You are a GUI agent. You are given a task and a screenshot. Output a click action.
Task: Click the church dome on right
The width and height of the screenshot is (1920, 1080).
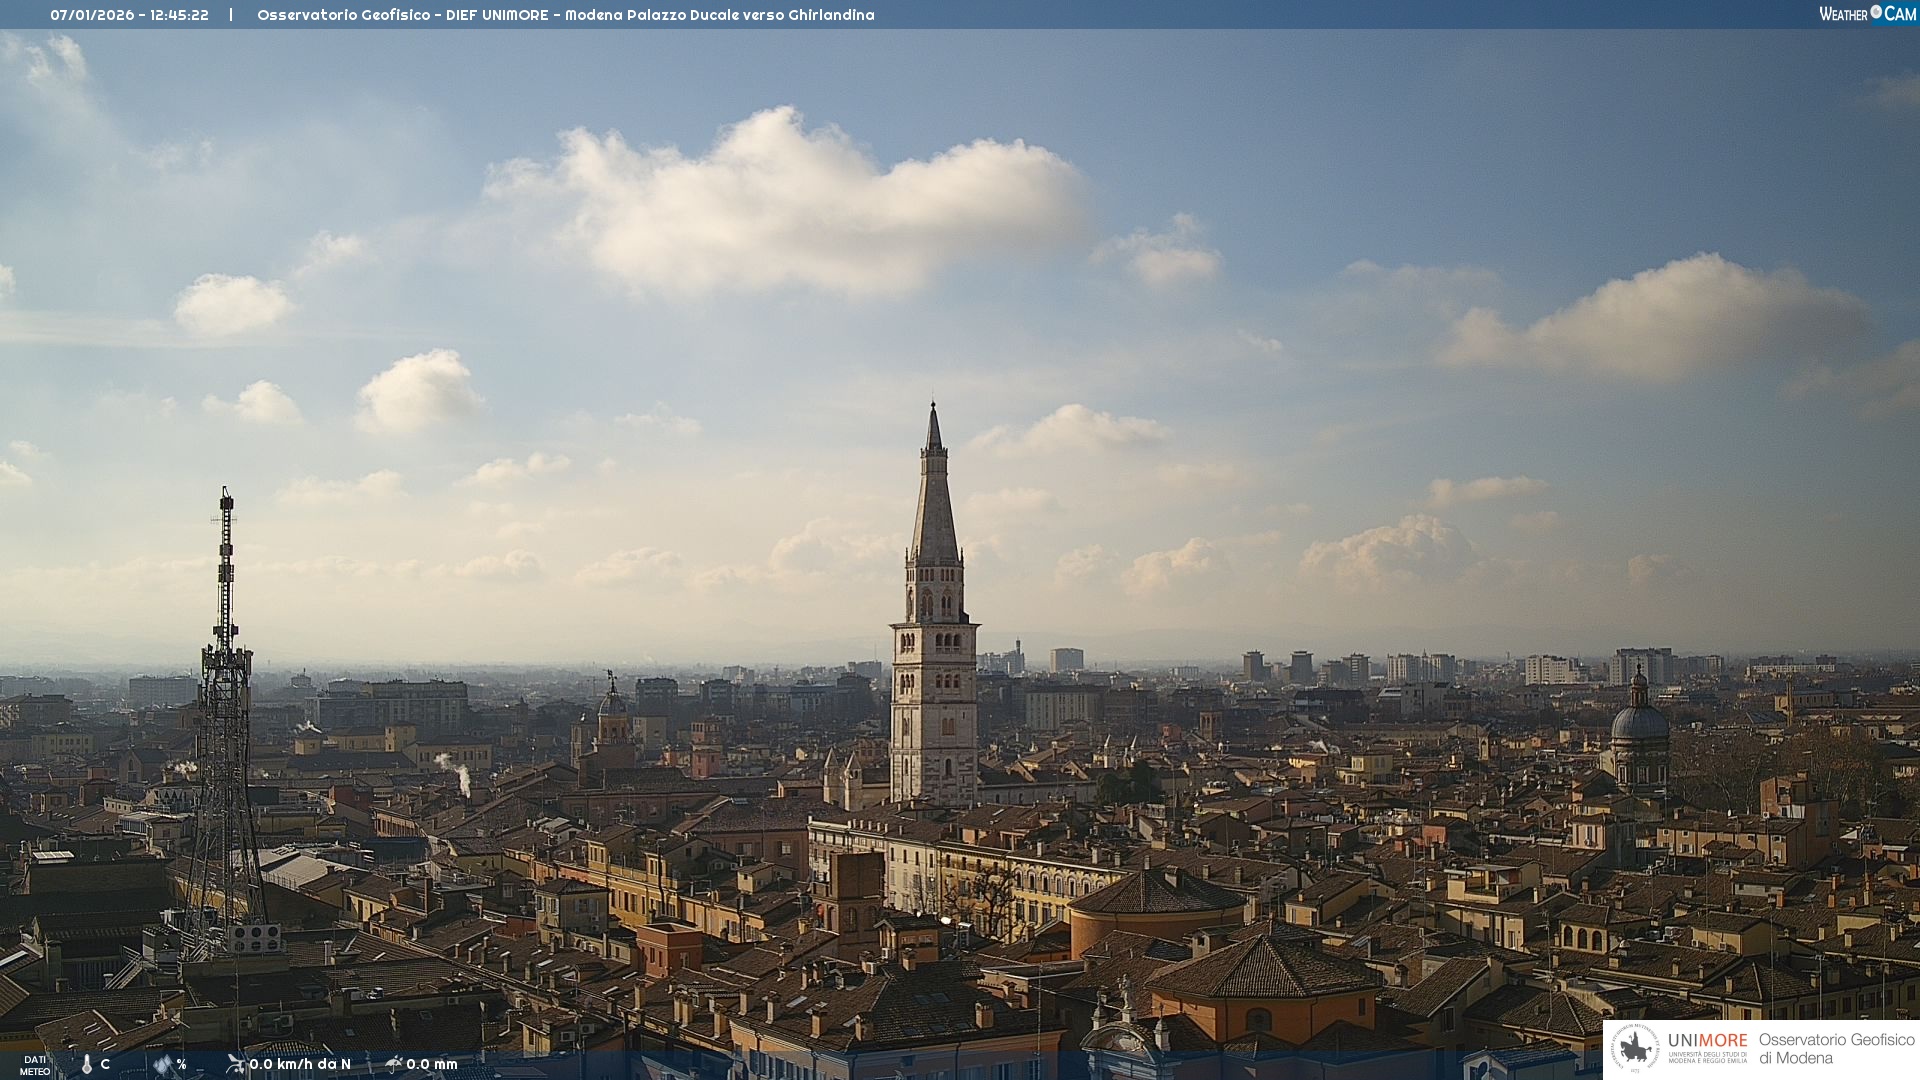[1639, 722]
